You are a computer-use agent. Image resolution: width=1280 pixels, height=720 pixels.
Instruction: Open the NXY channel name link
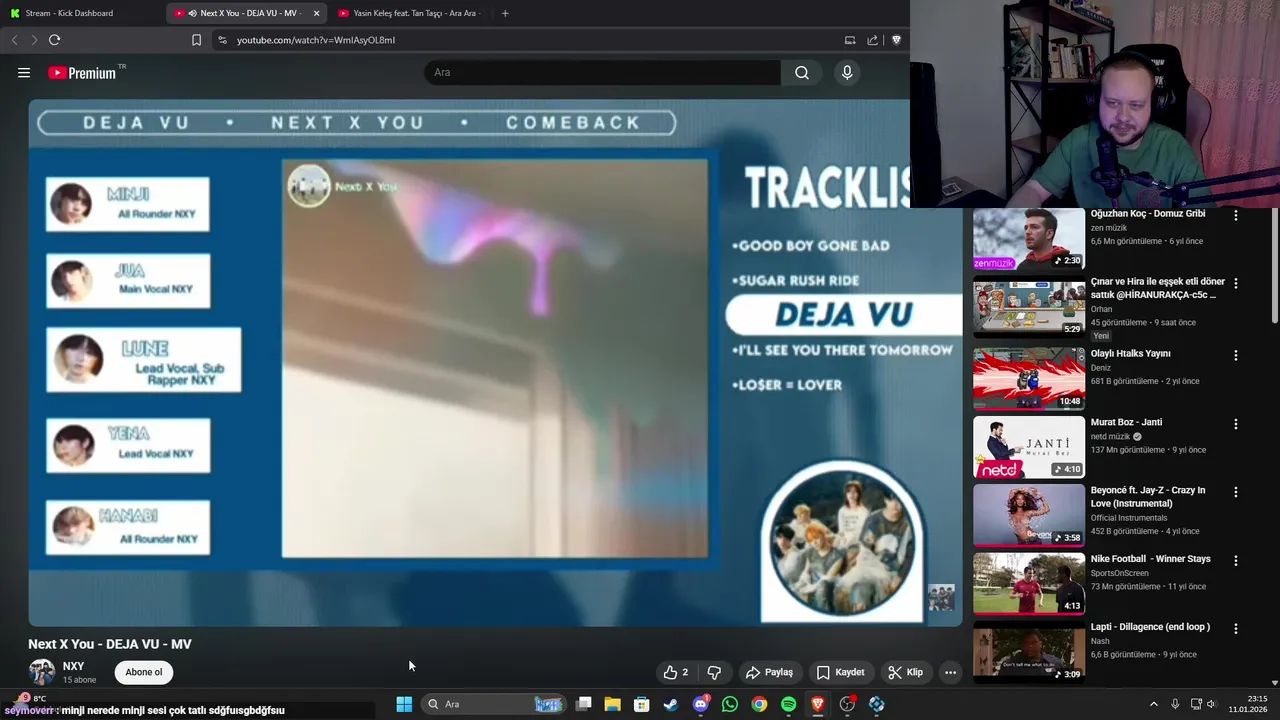point(73,666)
